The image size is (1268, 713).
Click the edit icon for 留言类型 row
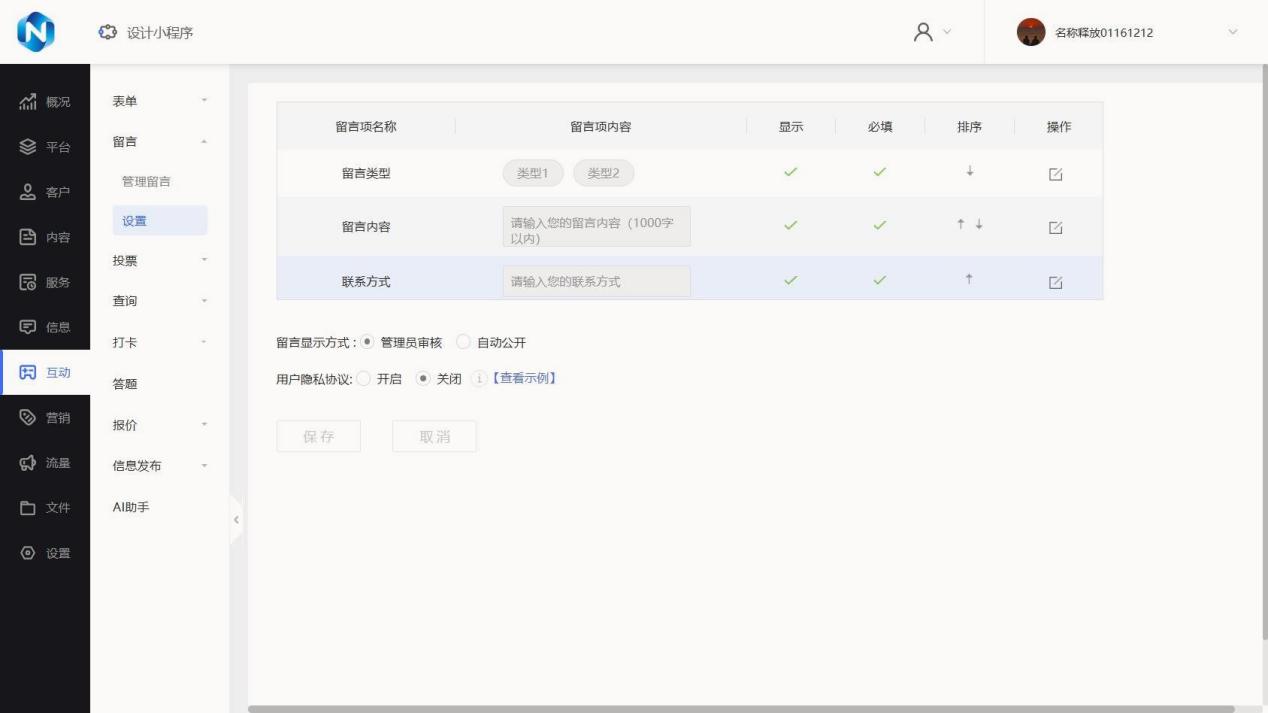[1055, 174]
